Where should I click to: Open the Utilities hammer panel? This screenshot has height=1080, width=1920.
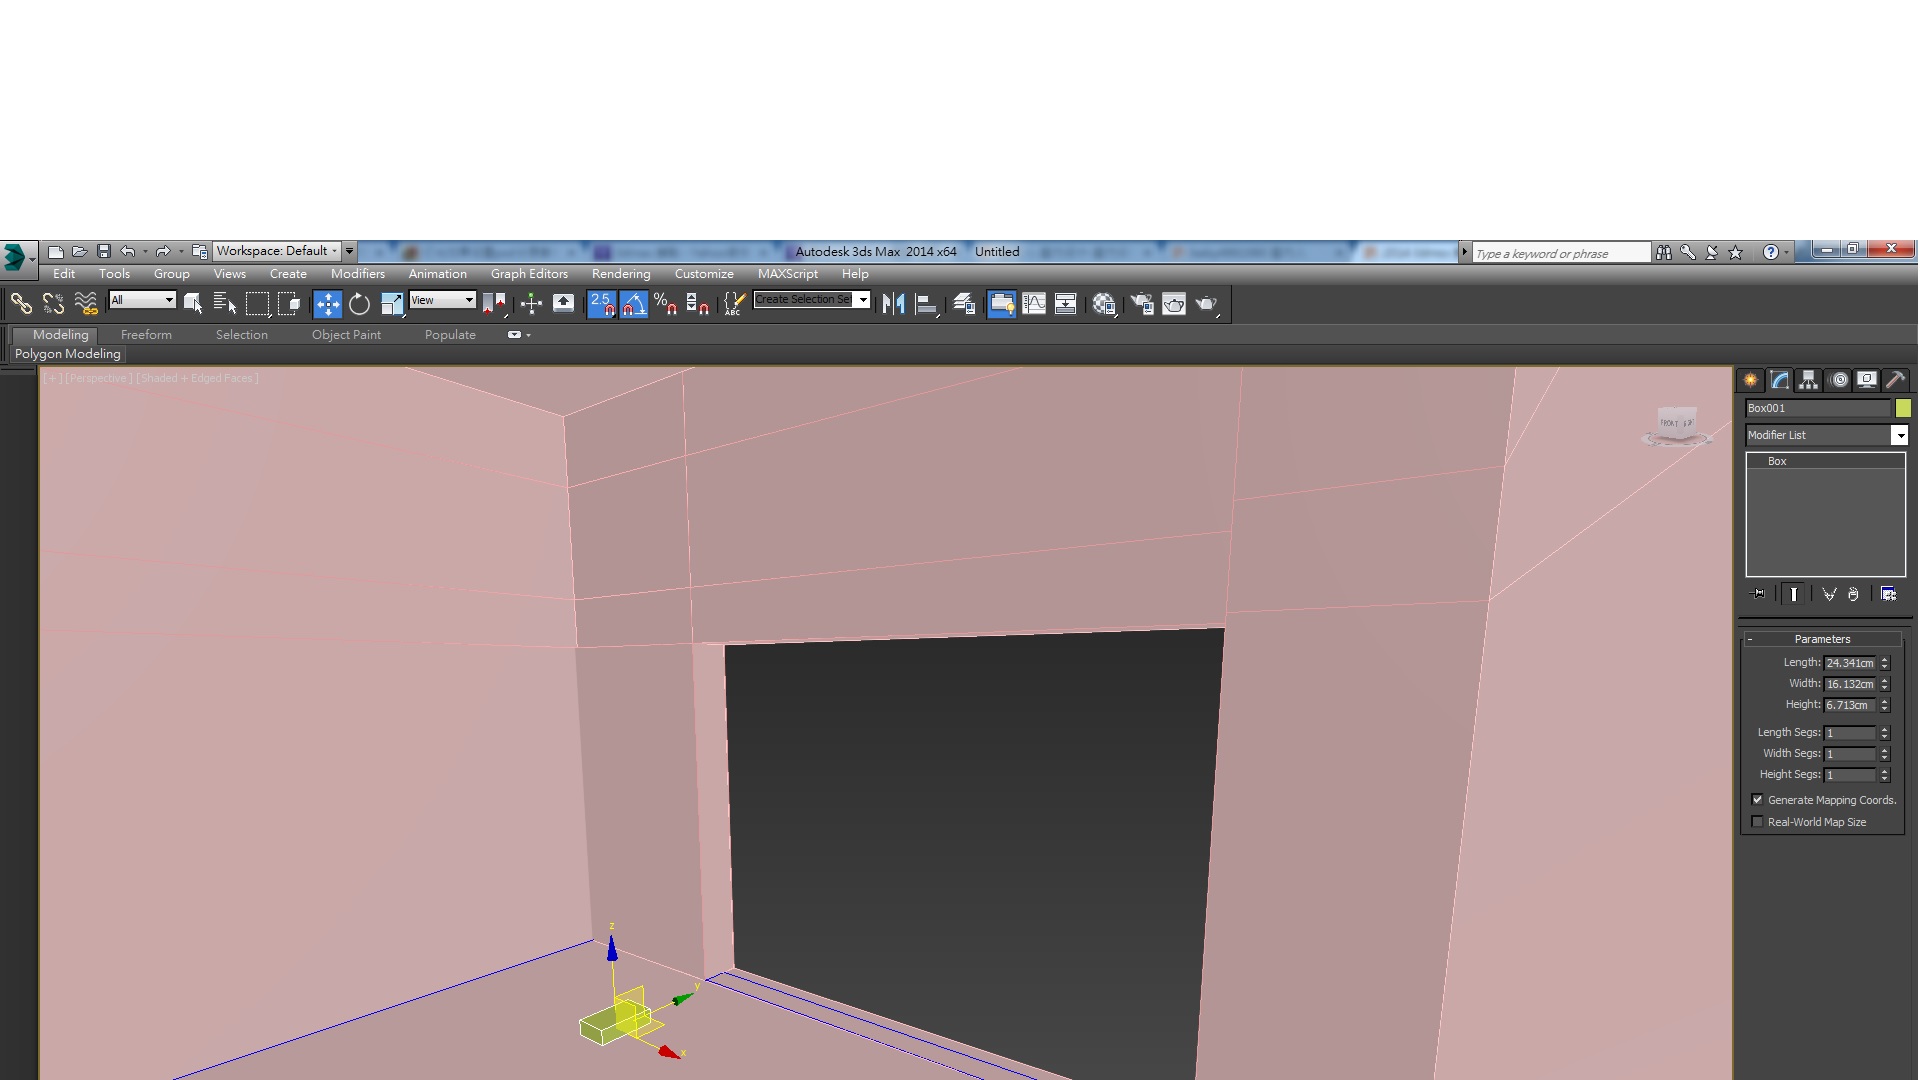[1894, 380]
